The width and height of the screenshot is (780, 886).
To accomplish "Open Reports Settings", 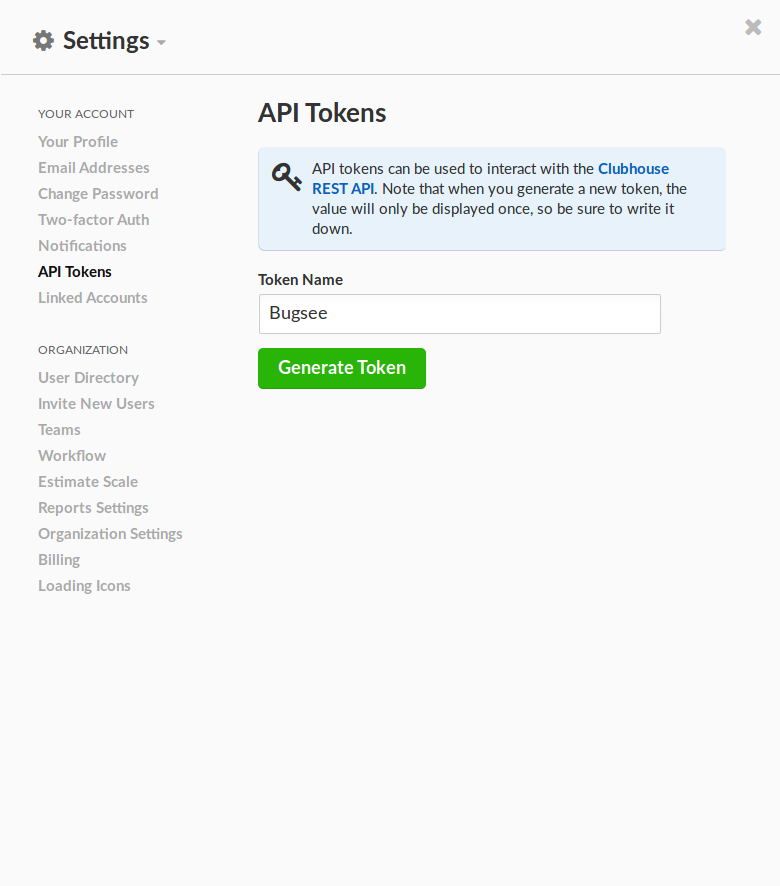I will 92,507.
